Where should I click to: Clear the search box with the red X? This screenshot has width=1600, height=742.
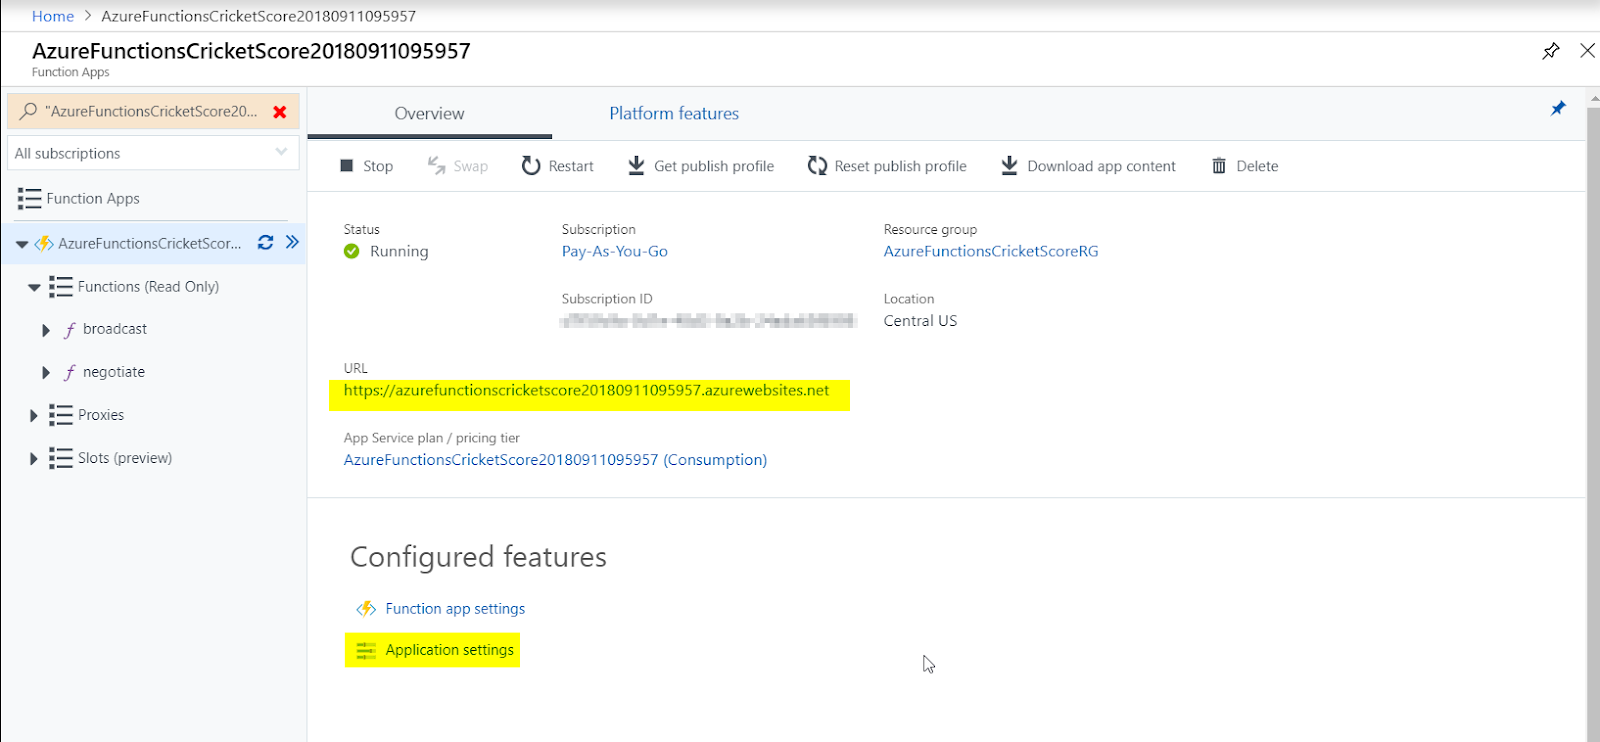click(x=280, y=112)
